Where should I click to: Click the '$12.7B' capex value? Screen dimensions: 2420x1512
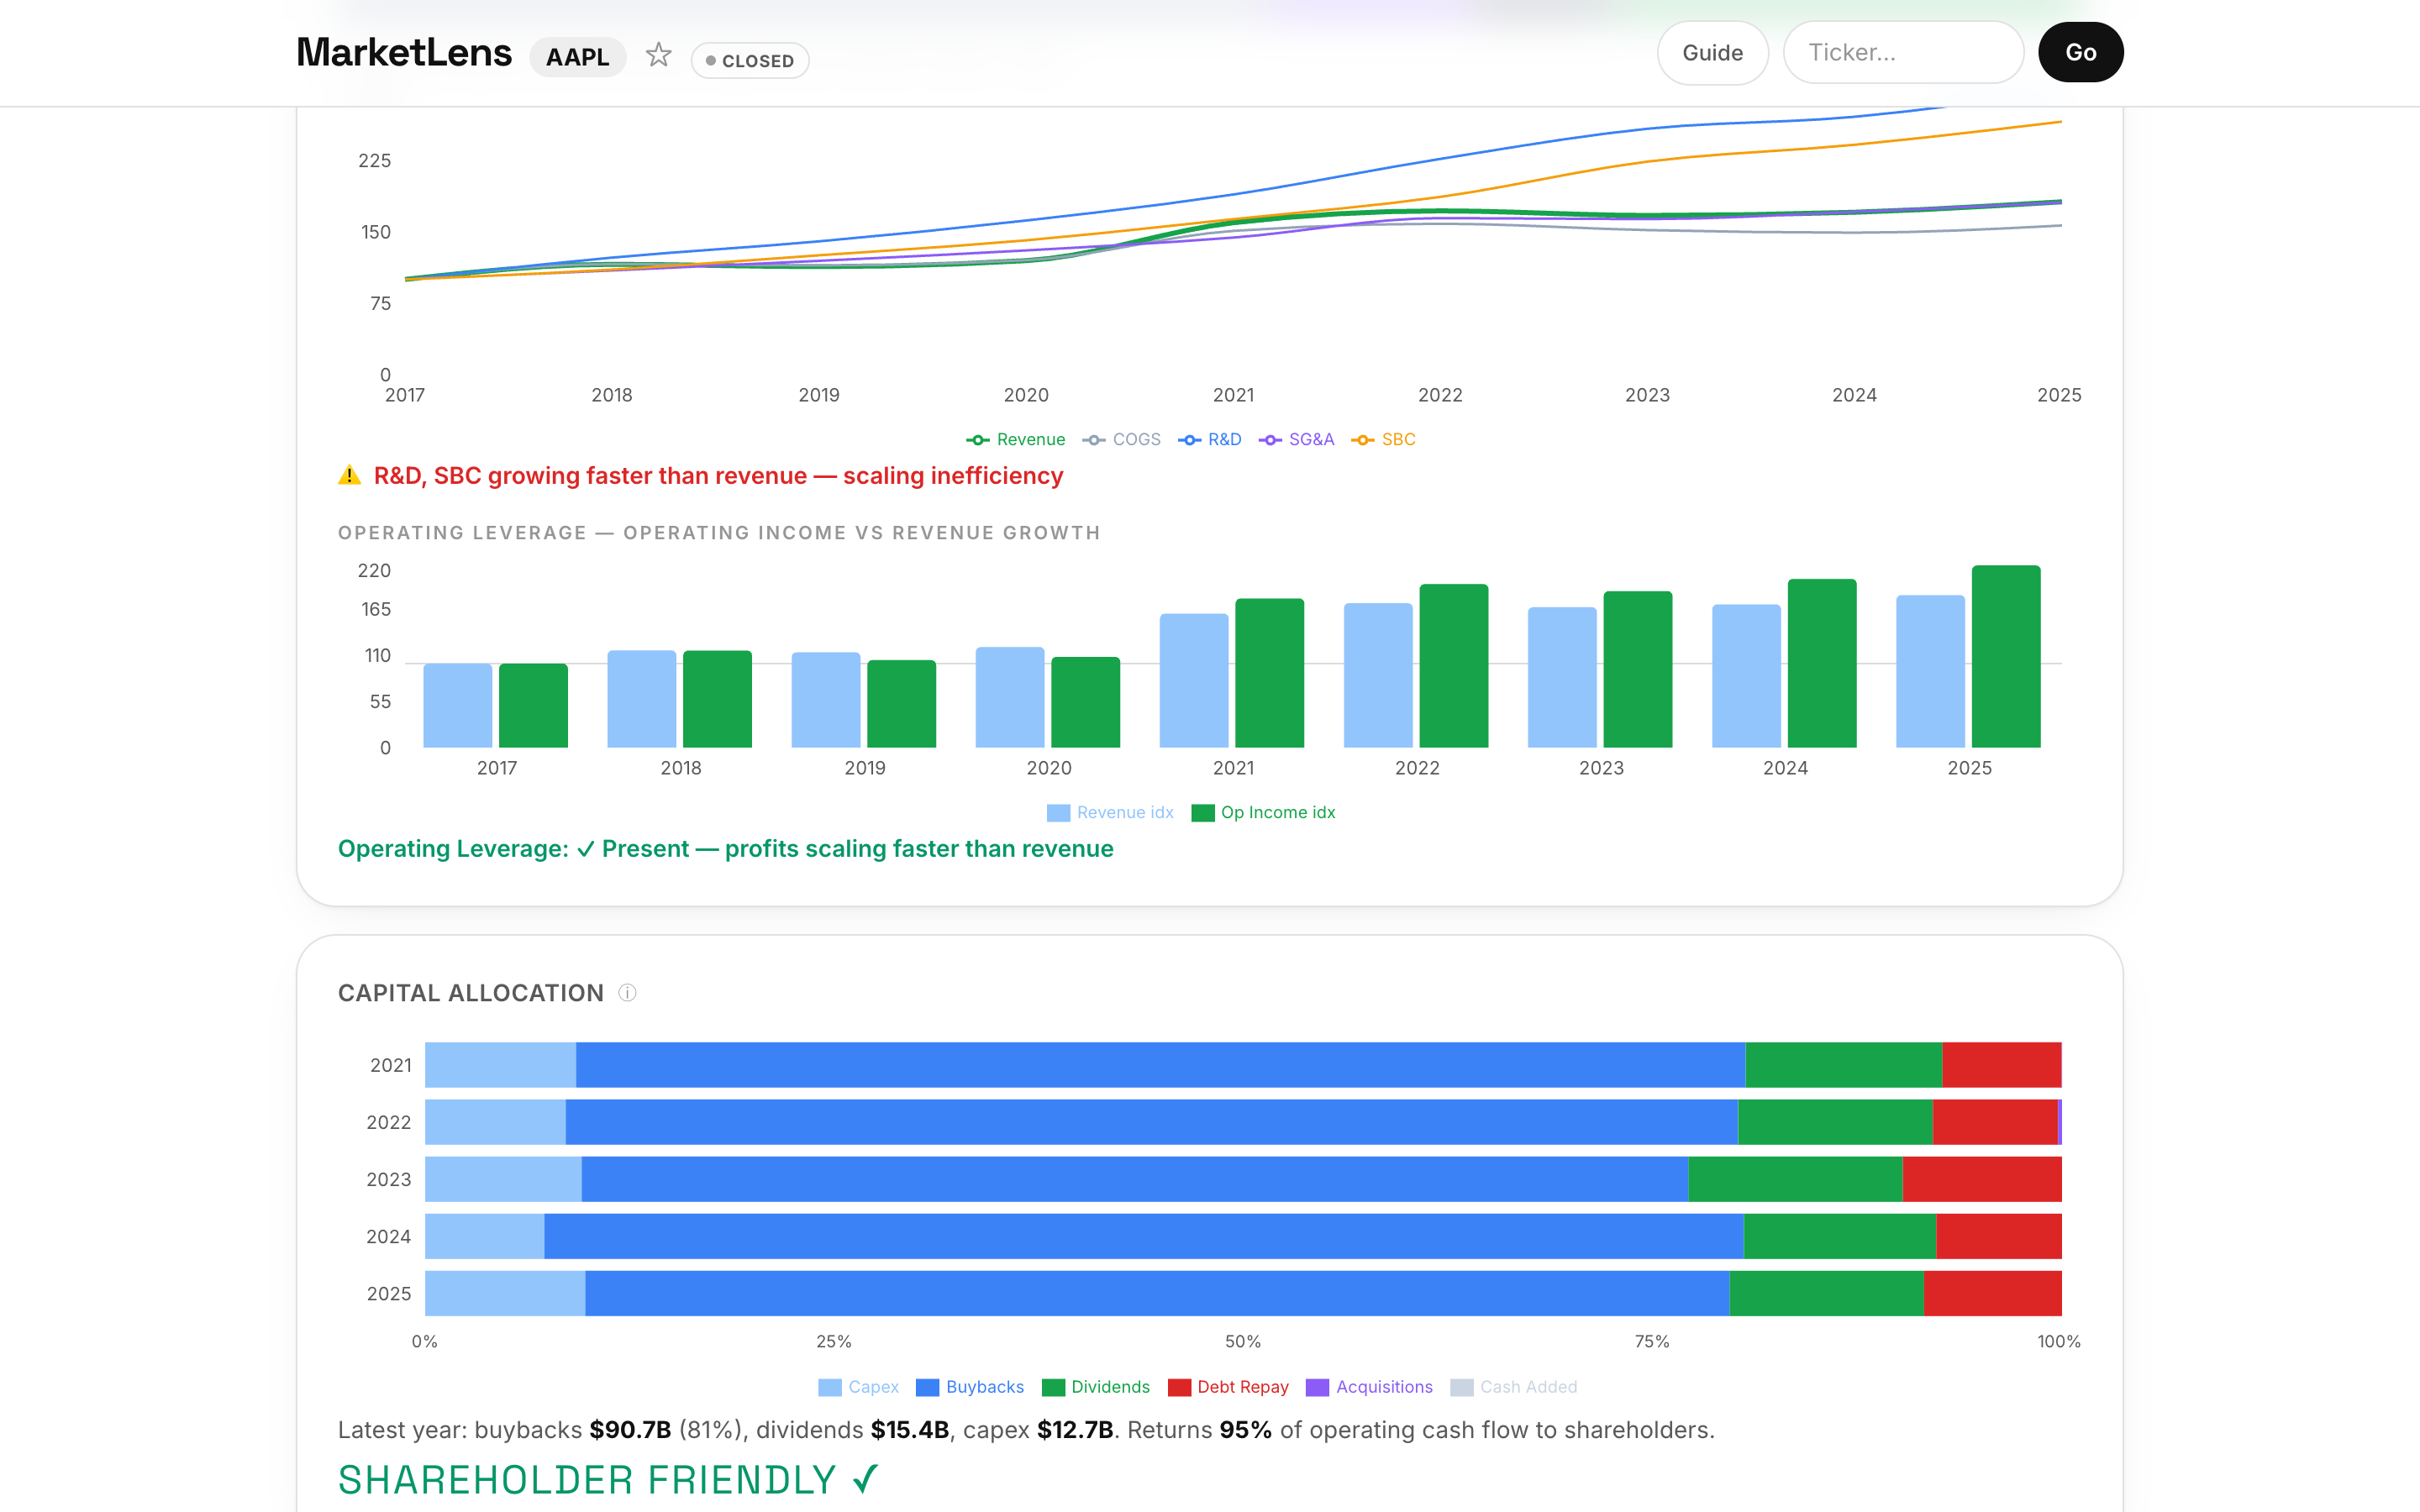1075,1430
